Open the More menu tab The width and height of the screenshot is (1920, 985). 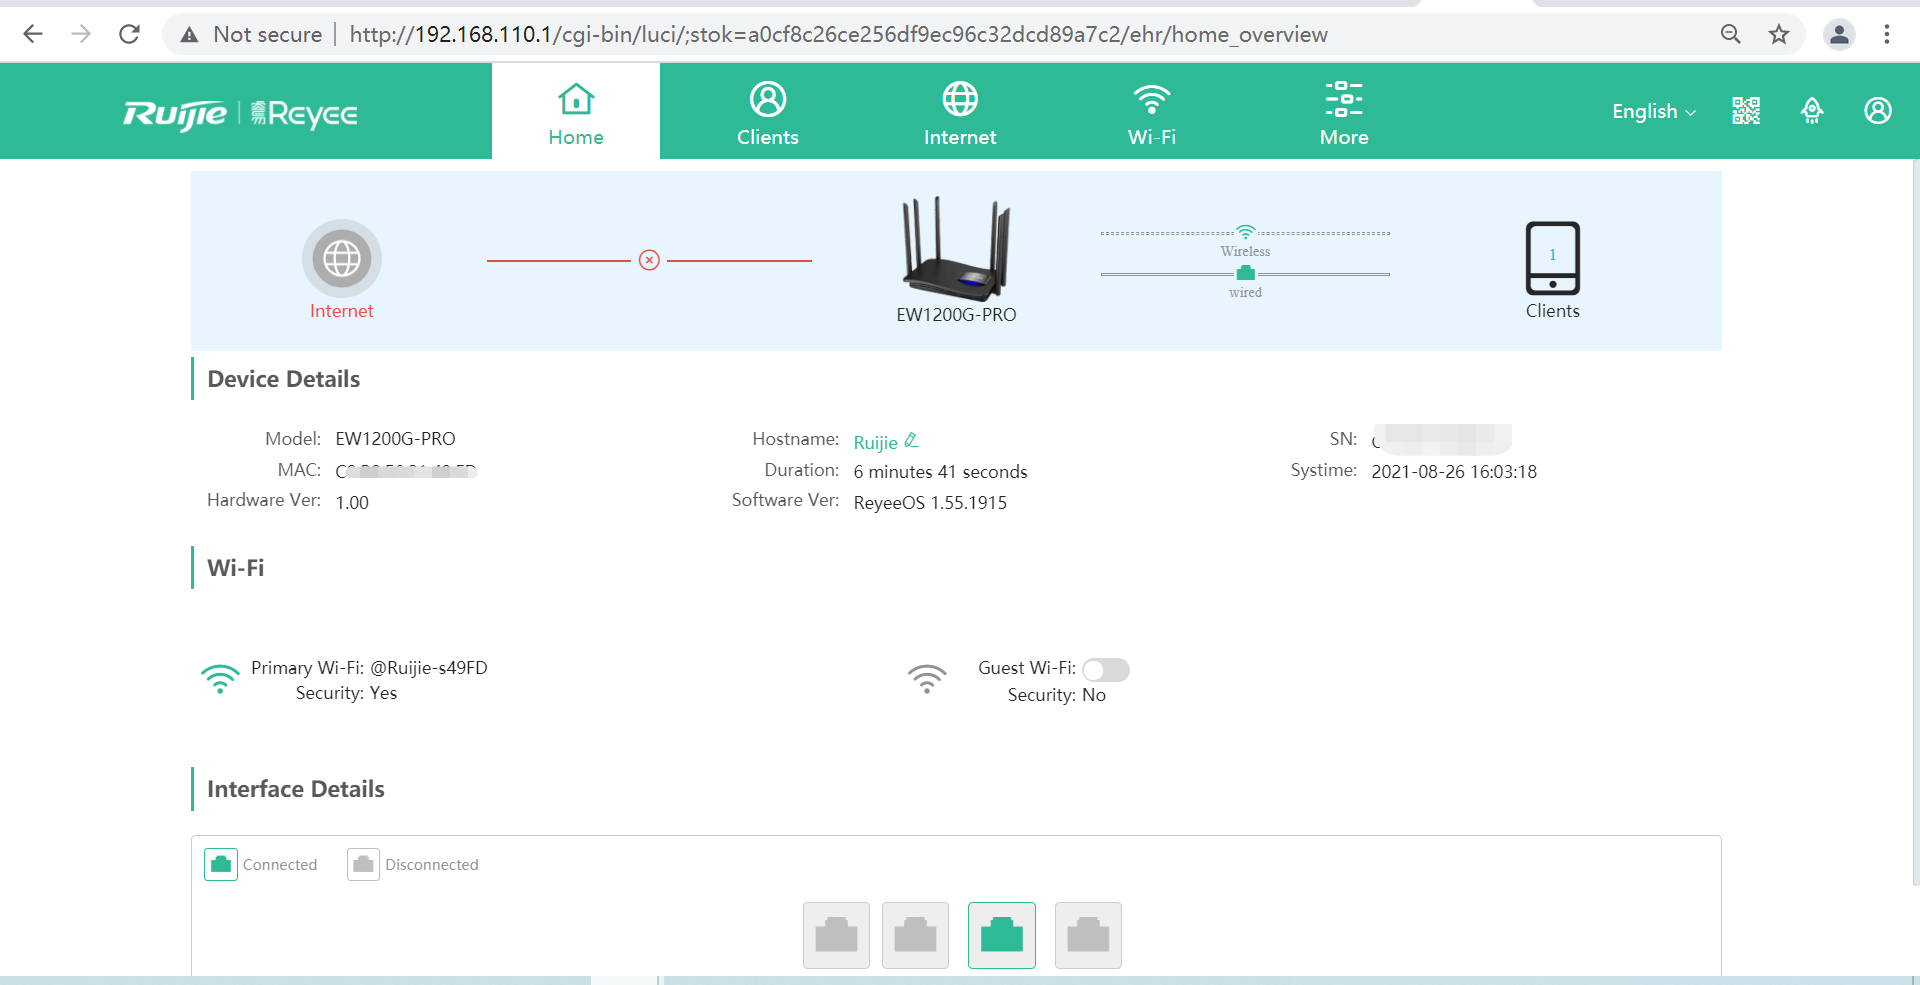[1344, 112]
